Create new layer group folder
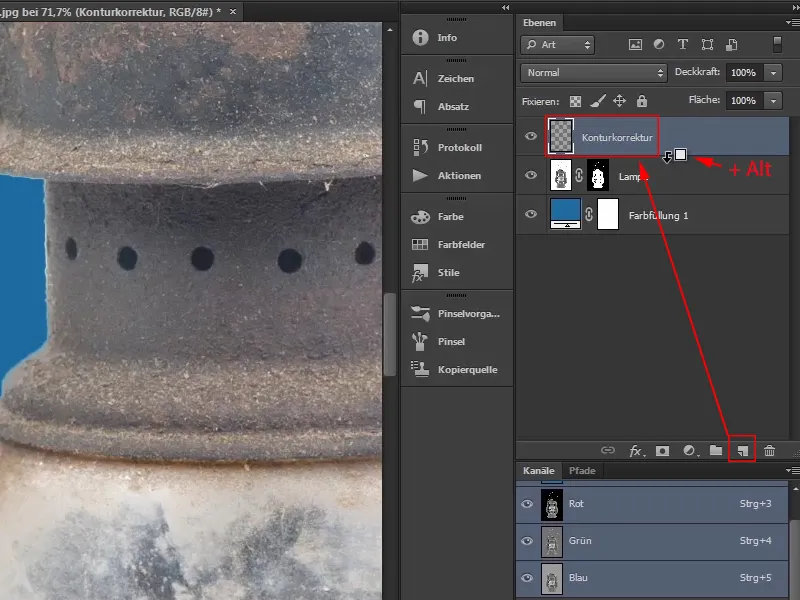The height and width of the screenshot is (600, 800). coord(716,450)
